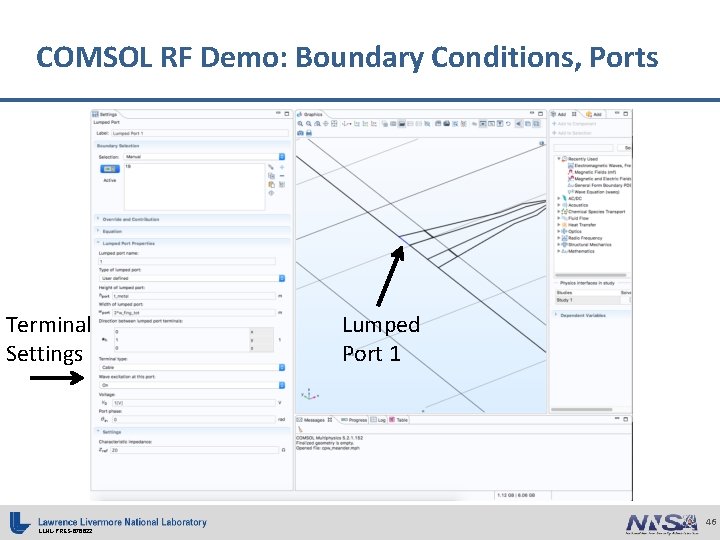Expand the AC/DC tree node
This screenshot has width=720, height=540.
559,198
